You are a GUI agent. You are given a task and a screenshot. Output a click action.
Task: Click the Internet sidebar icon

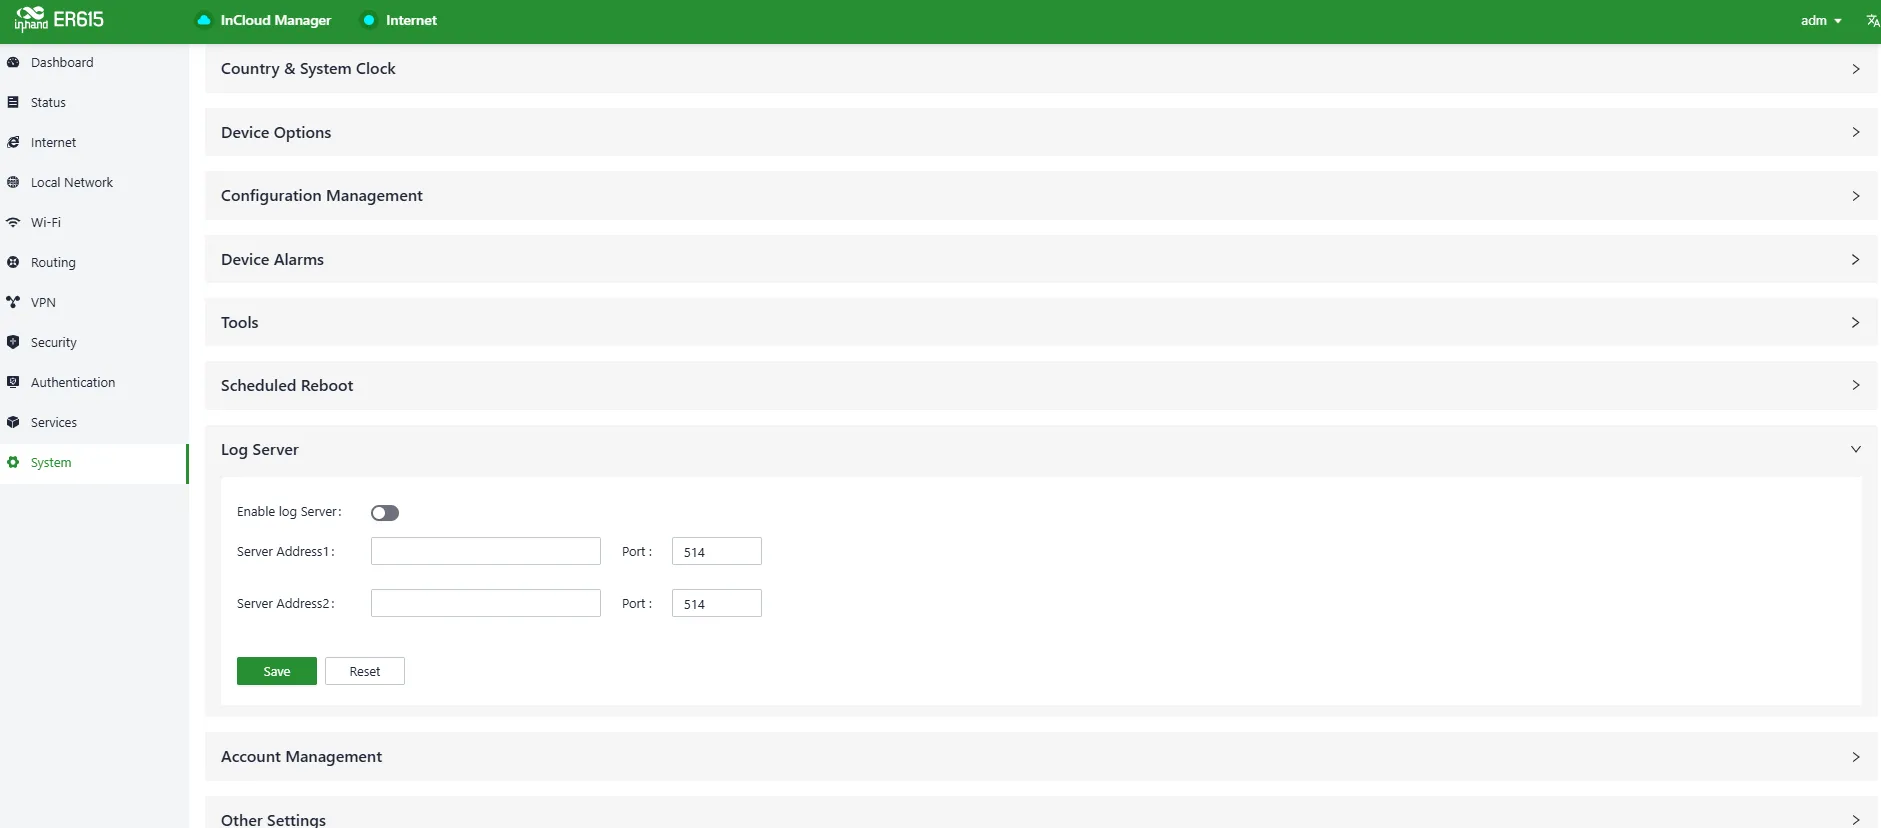point(13,142)
